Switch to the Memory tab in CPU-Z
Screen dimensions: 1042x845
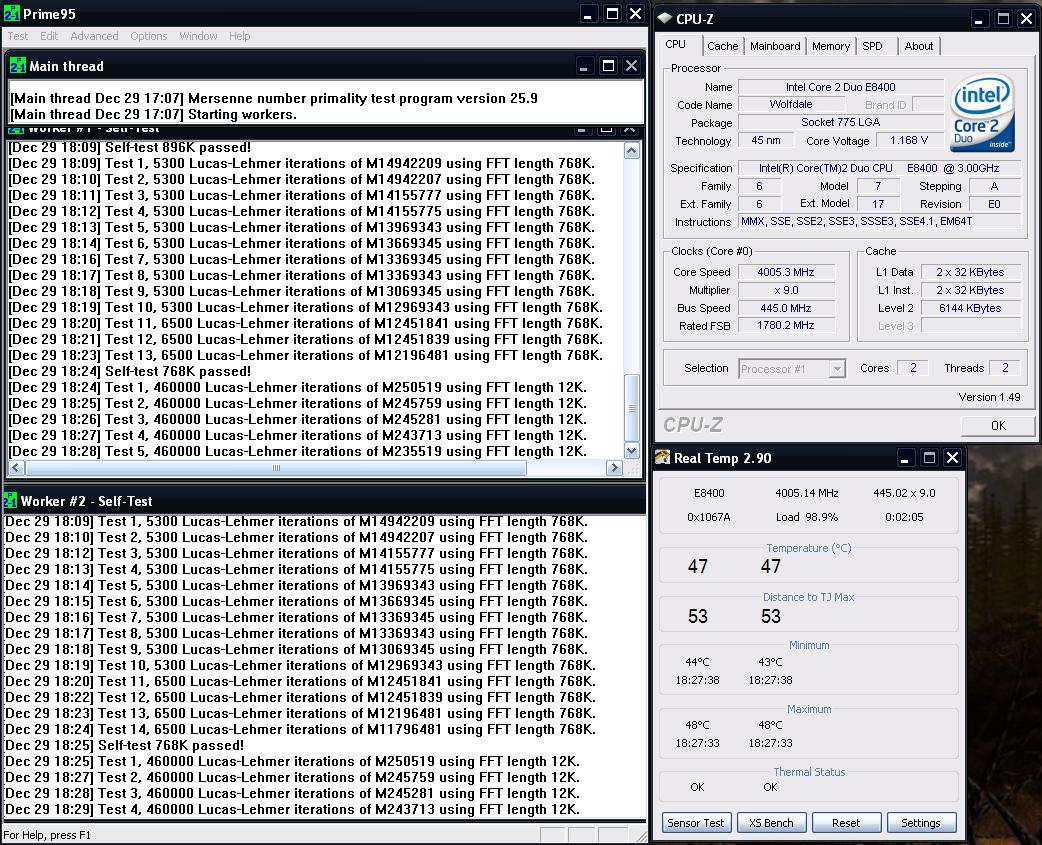(x=831, y=46)
